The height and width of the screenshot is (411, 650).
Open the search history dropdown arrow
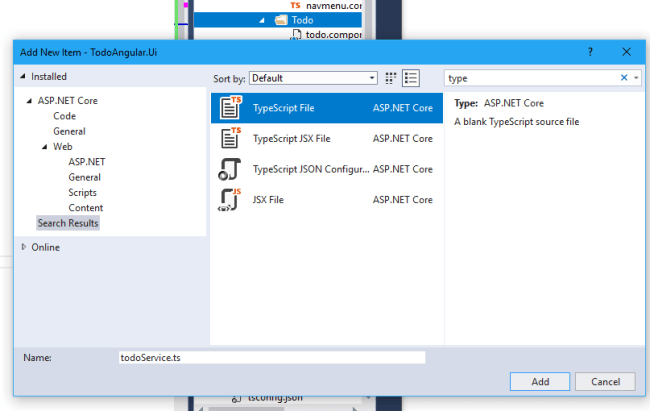(636, 78)
